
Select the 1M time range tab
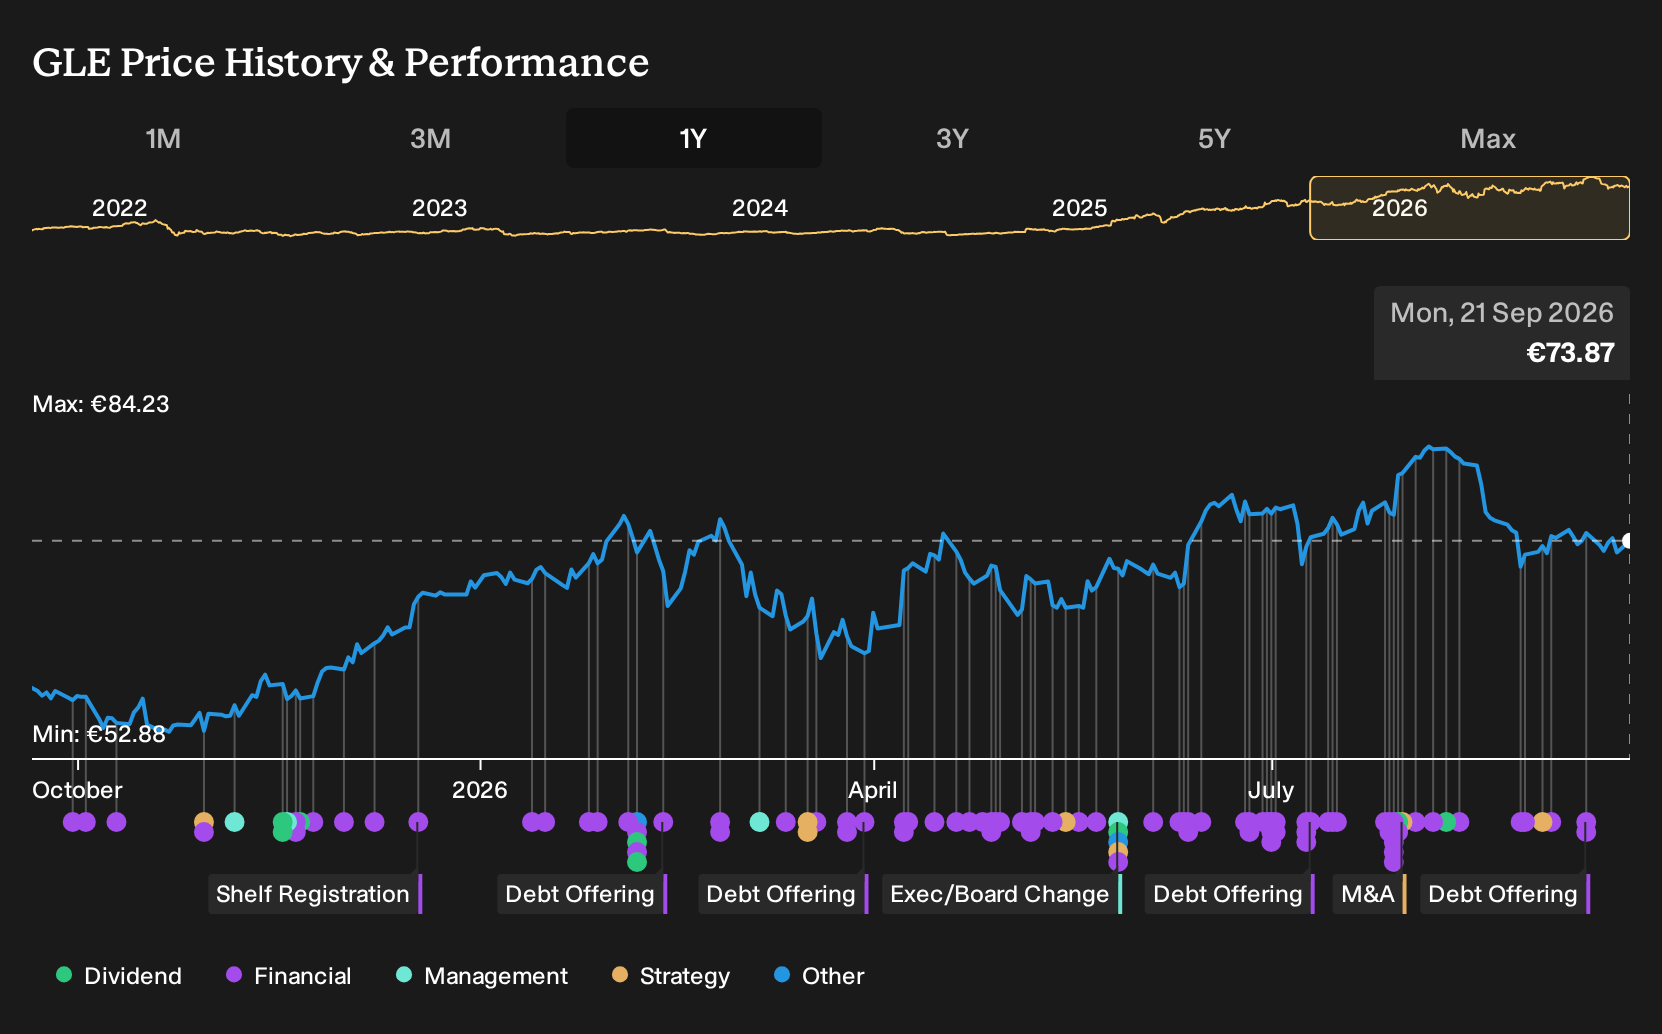pyautogui.click(x=163, y=138)
